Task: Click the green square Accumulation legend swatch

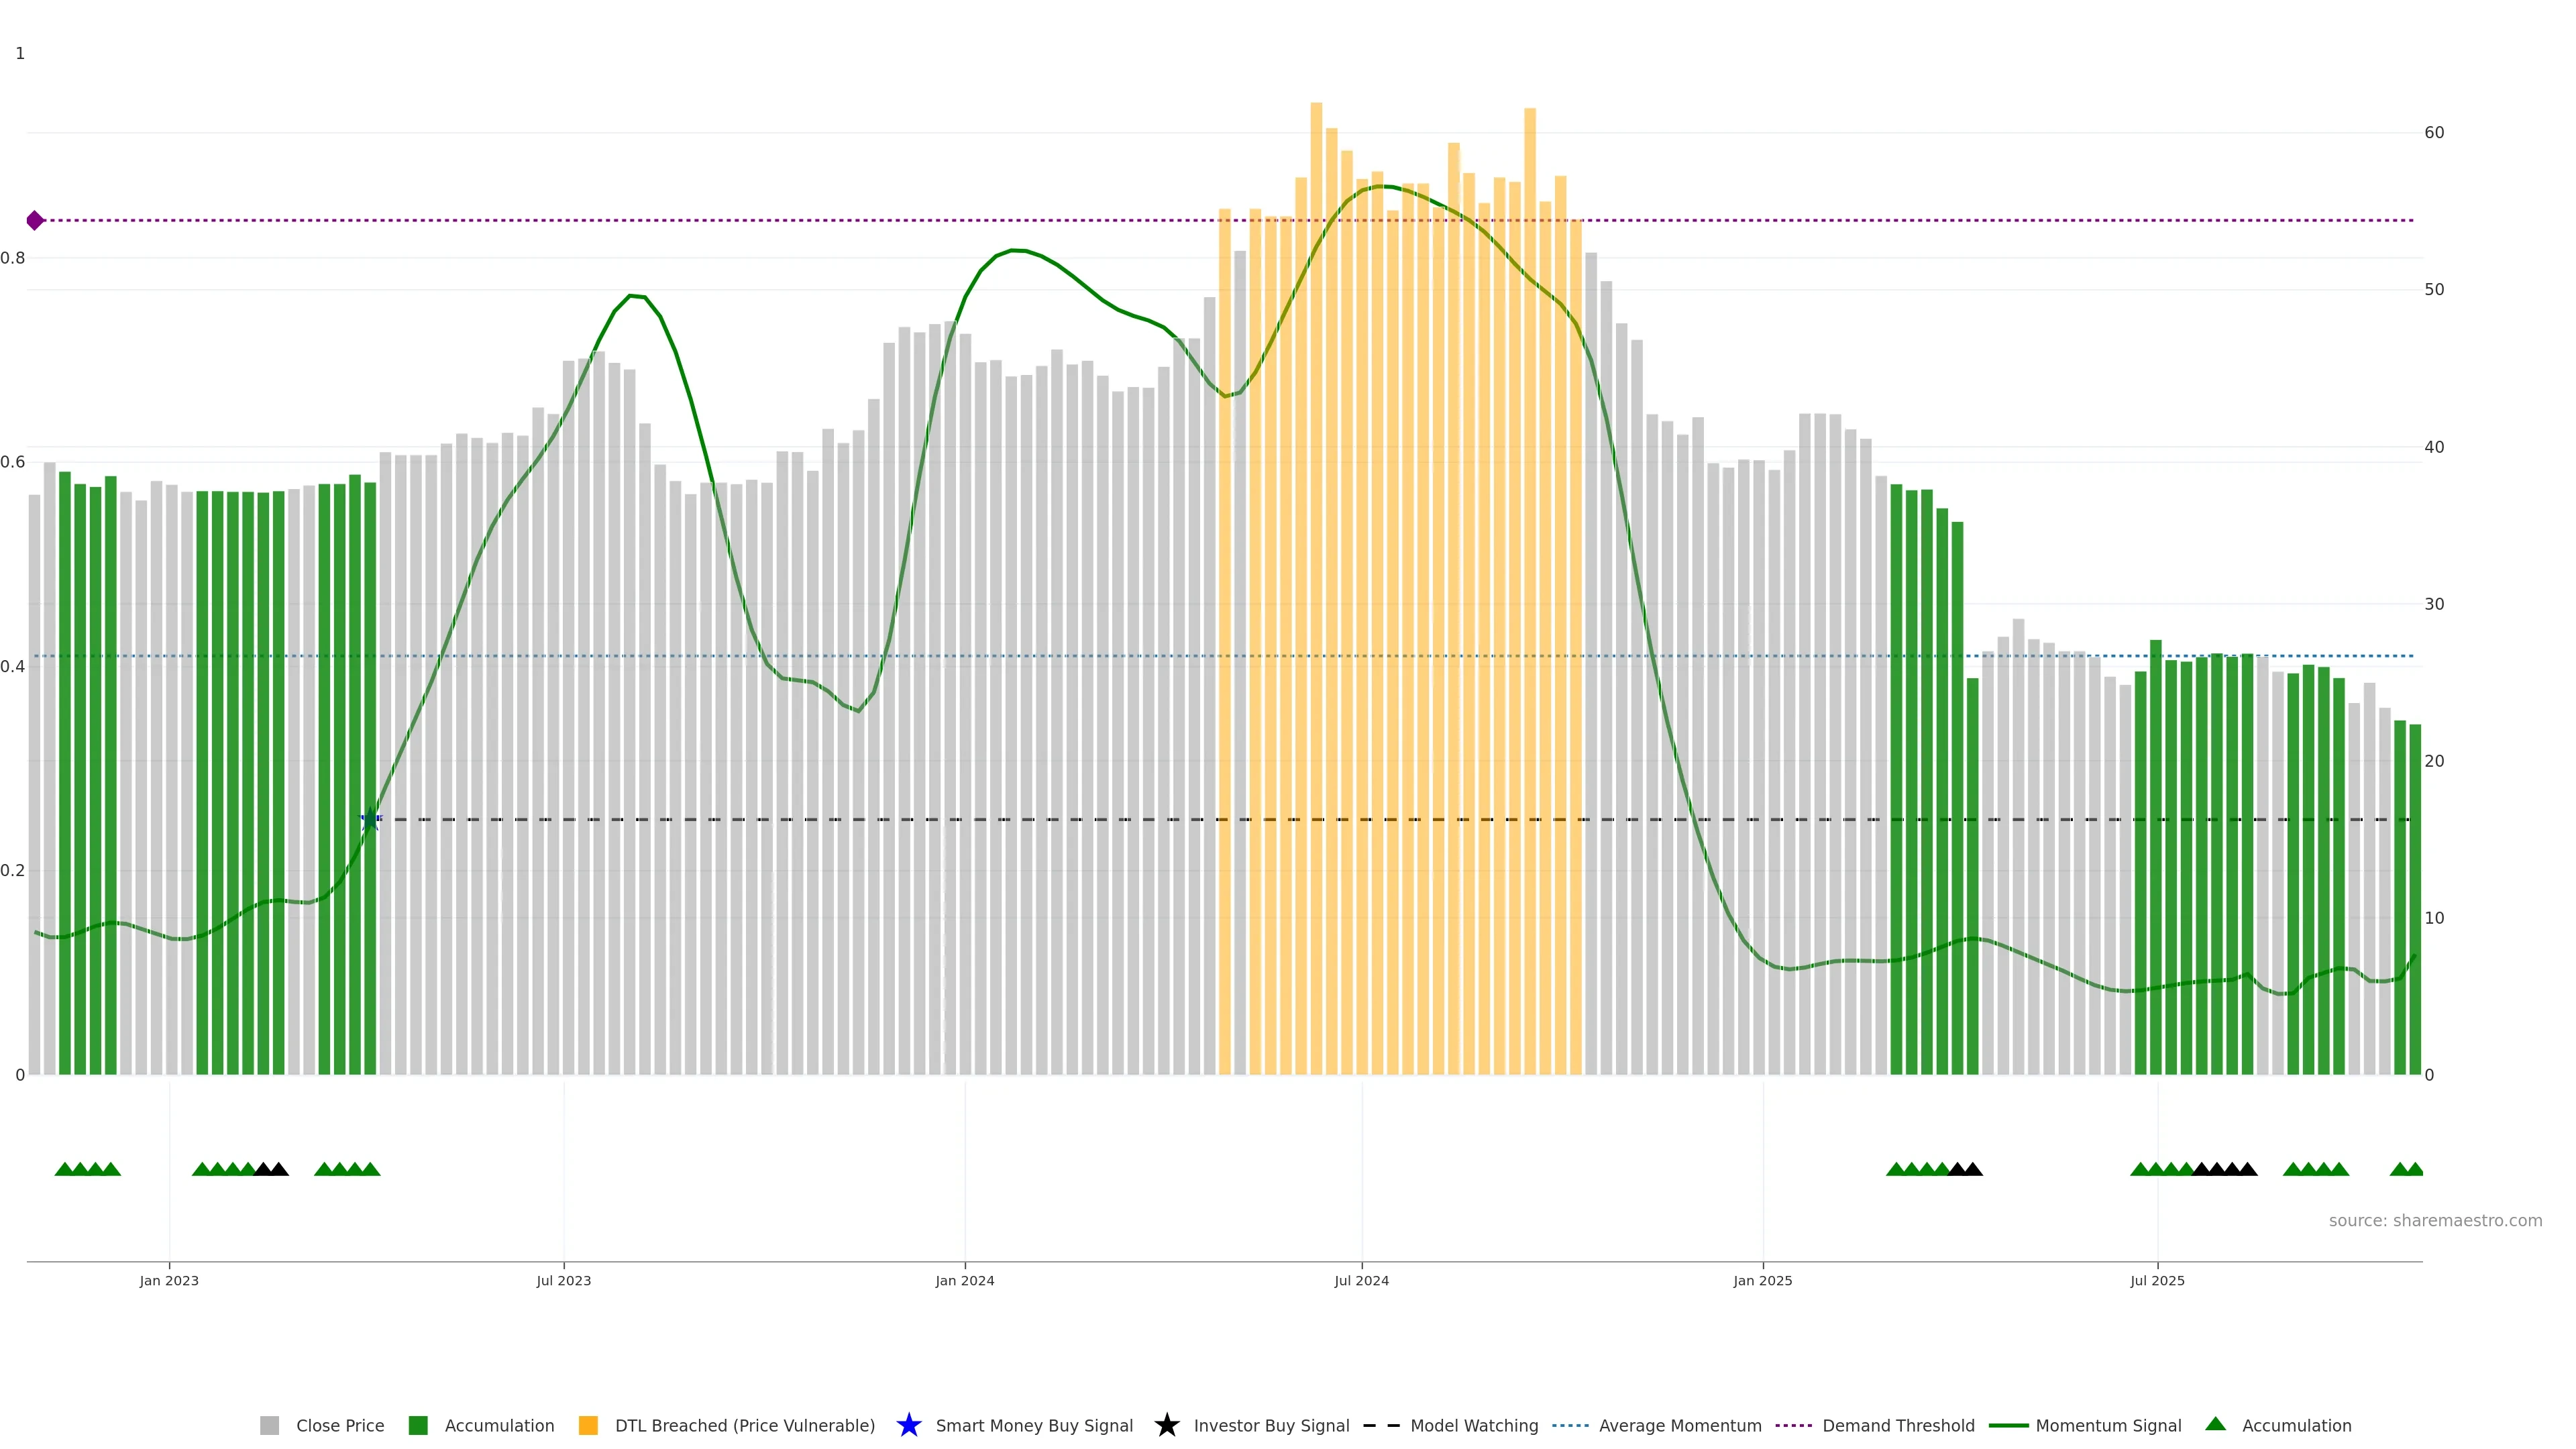Action: (x=418, y=1425)
